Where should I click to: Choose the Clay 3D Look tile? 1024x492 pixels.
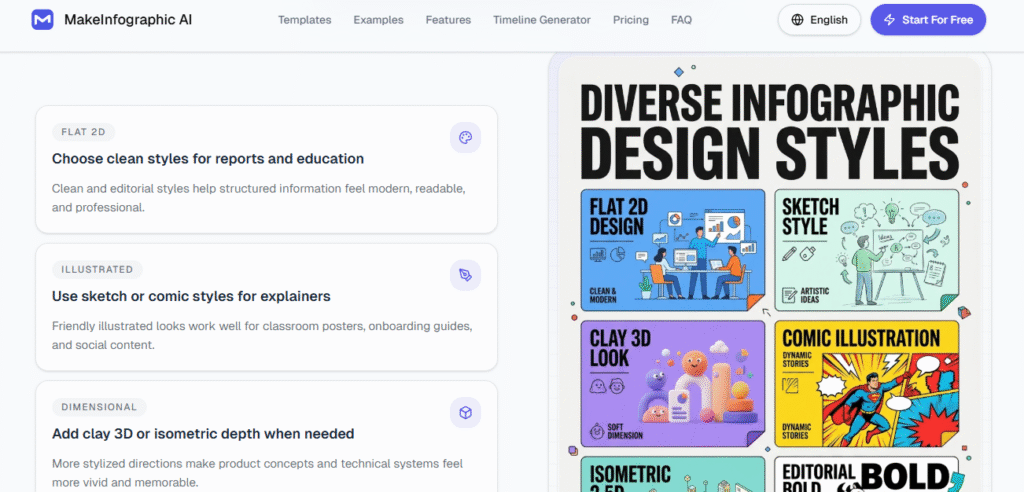(x=672, y=382)
